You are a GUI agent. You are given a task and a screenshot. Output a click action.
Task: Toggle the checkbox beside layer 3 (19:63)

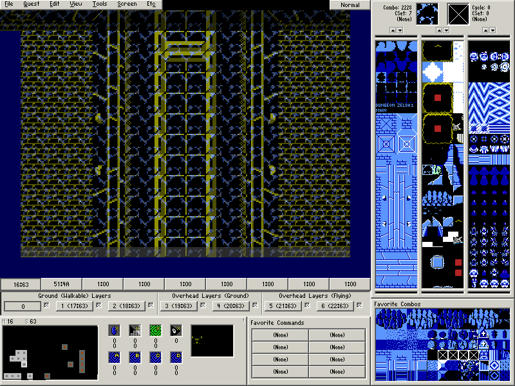(203, 305)
